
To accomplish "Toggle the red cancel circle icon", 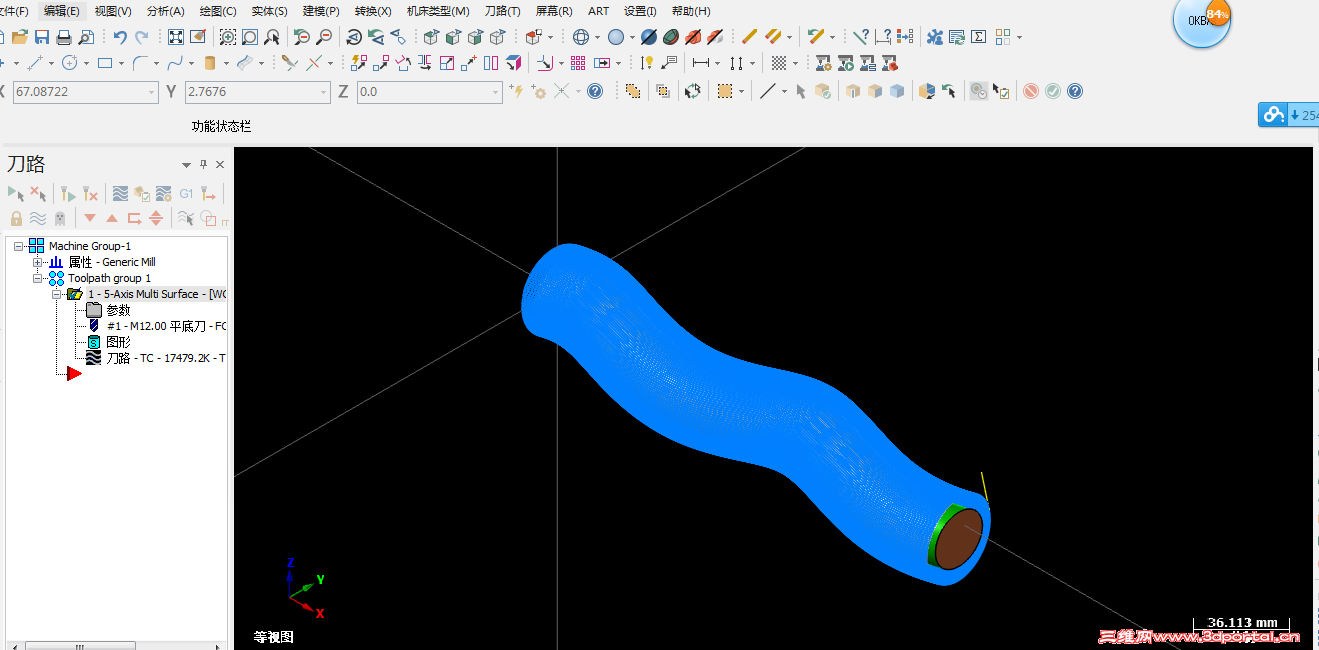I will pos(1030,91).
